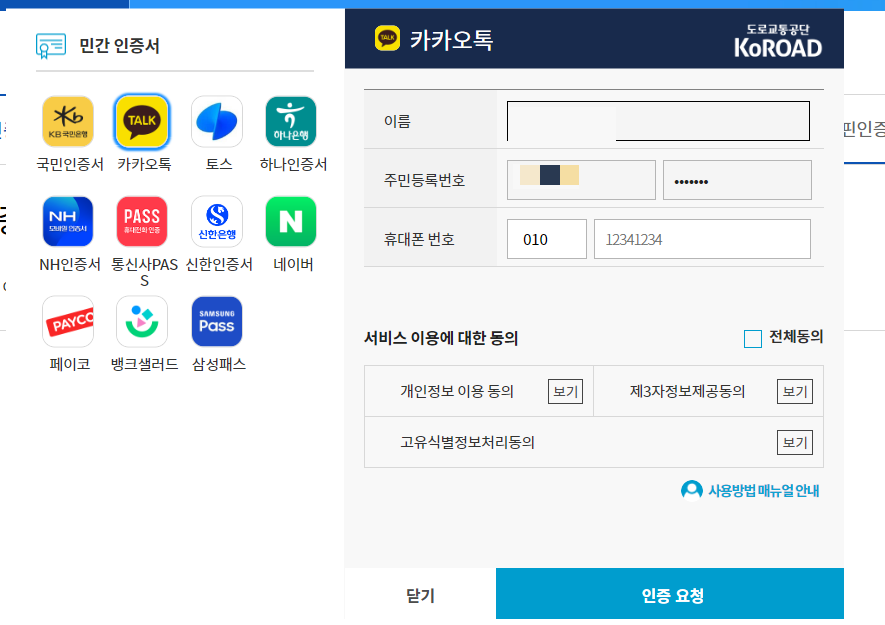The height and width of the screenshot is (625, 885).
Task: Select the KB 국민인증서 icon
Action: (68, 121)
